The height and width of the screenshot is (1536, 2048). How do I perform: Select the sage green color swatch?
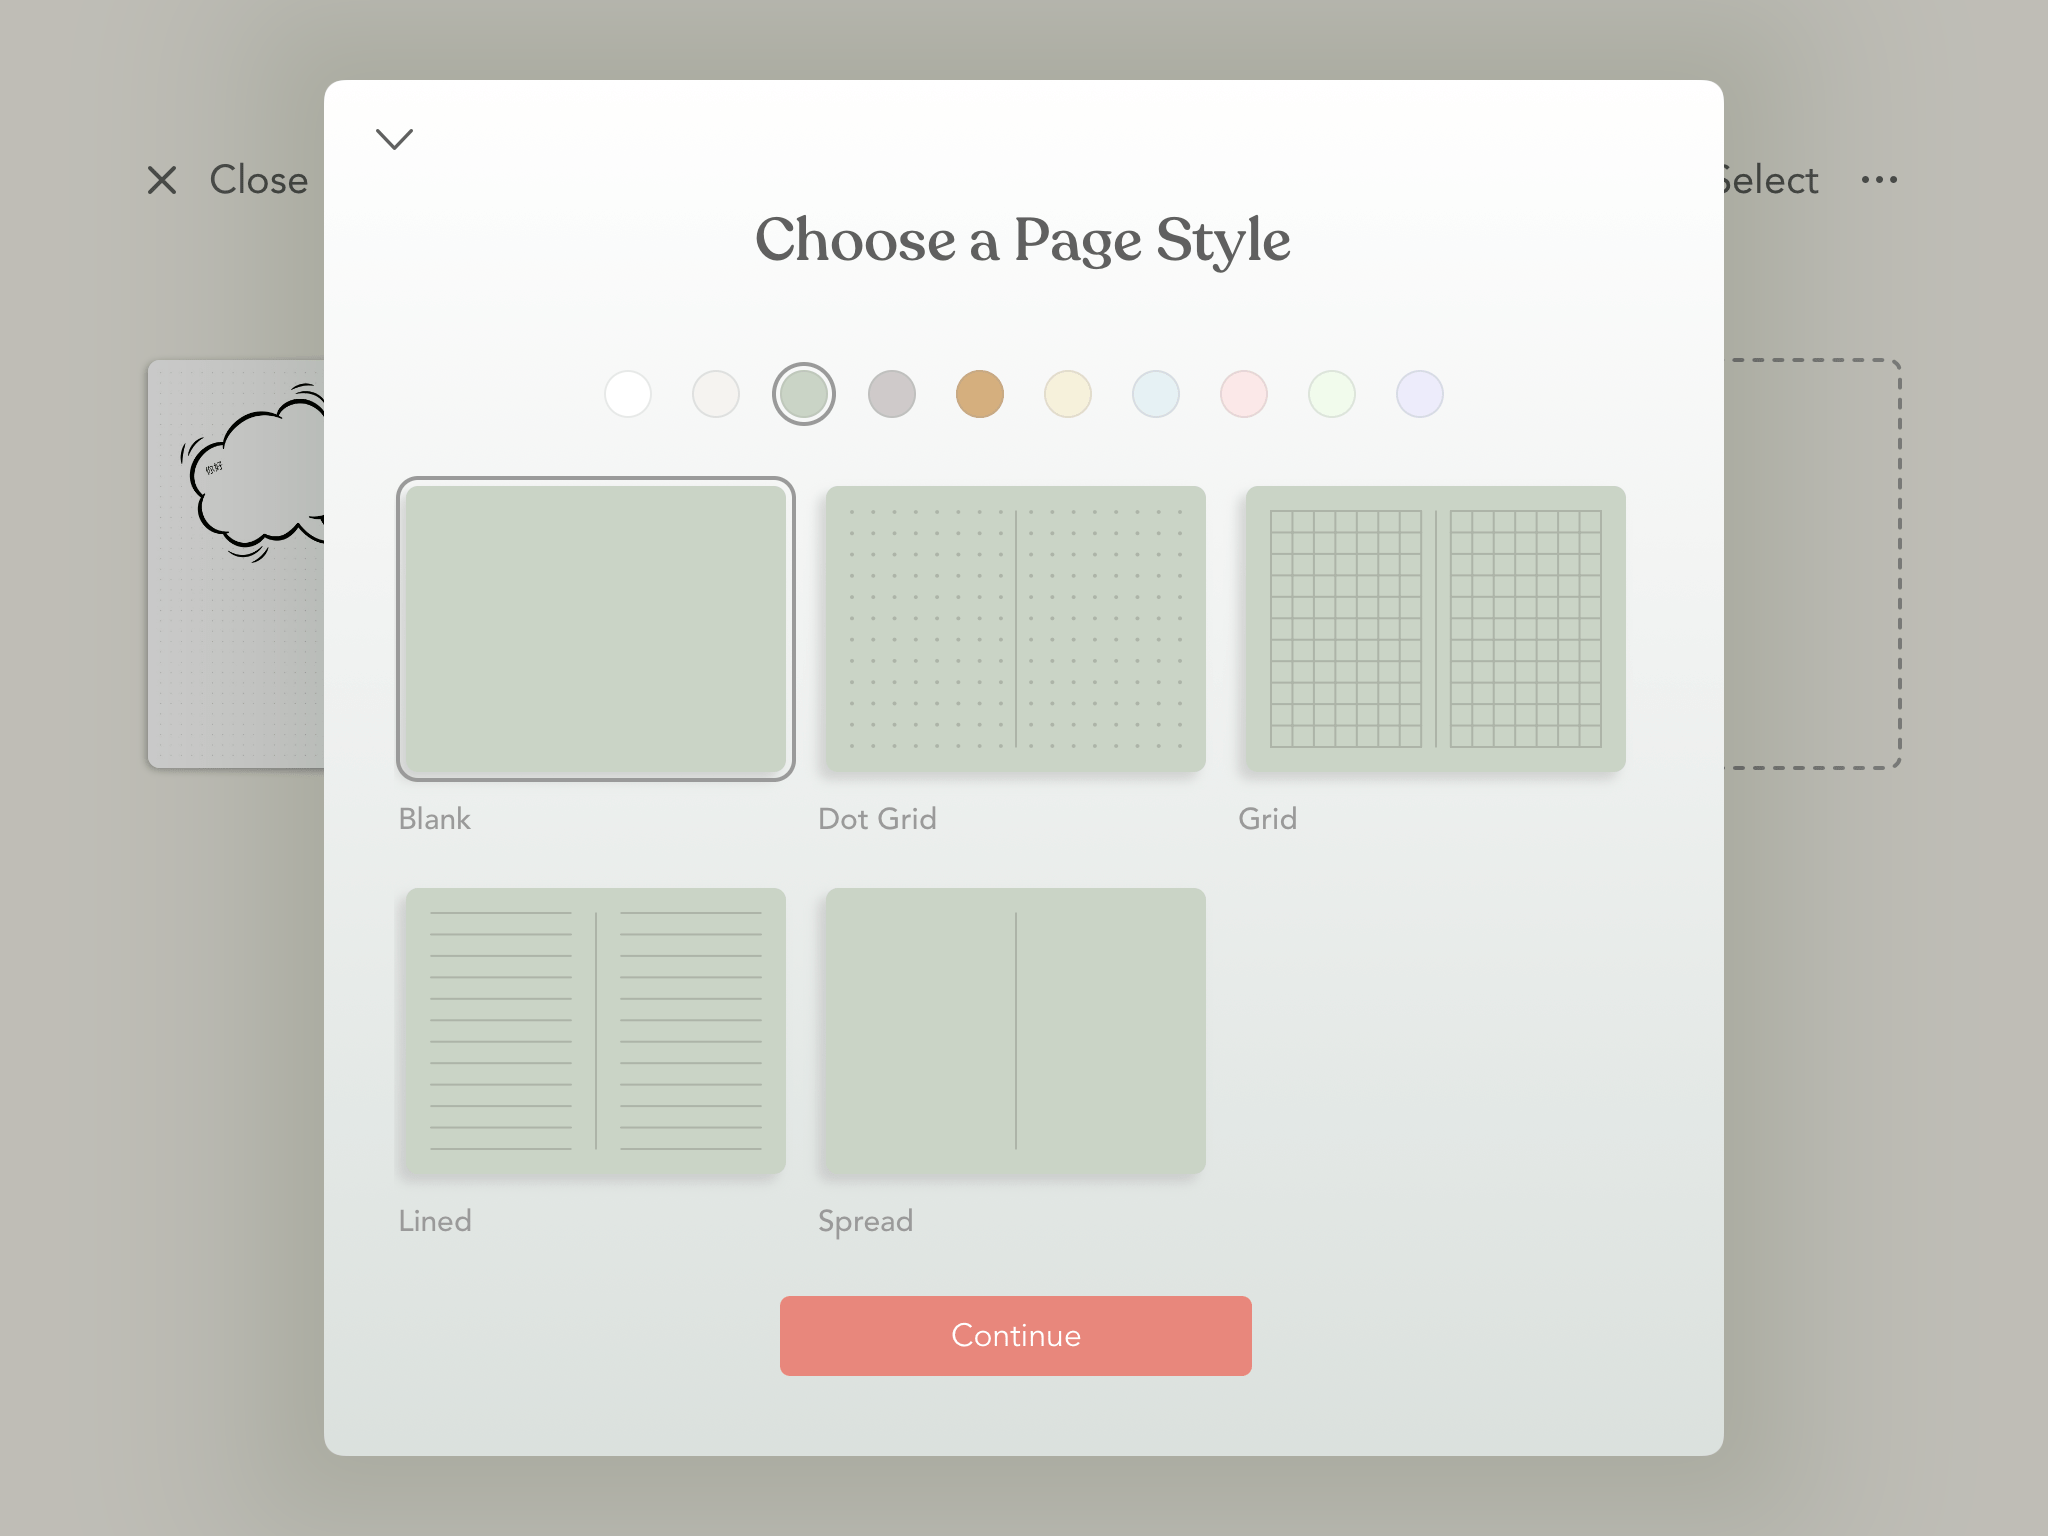(x=804, y=394)
